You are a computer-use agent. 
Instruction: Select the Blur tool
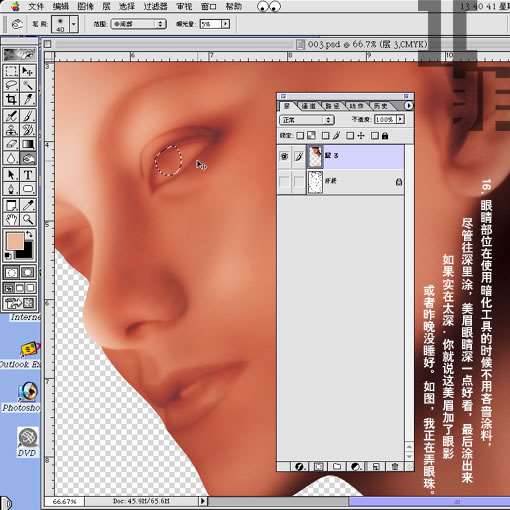point(11,158)
